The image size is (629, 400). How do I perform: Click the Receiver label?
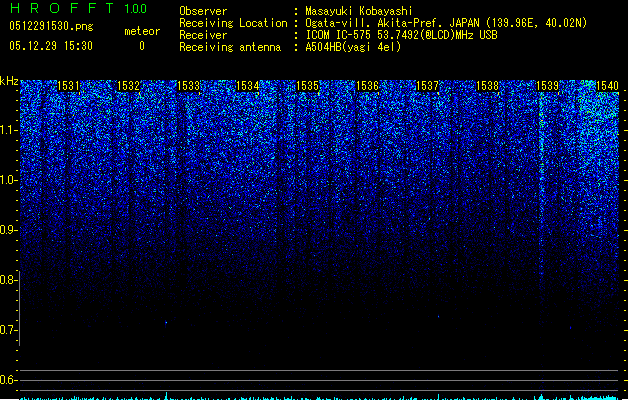pyautogui.click(x=203, y=35)
